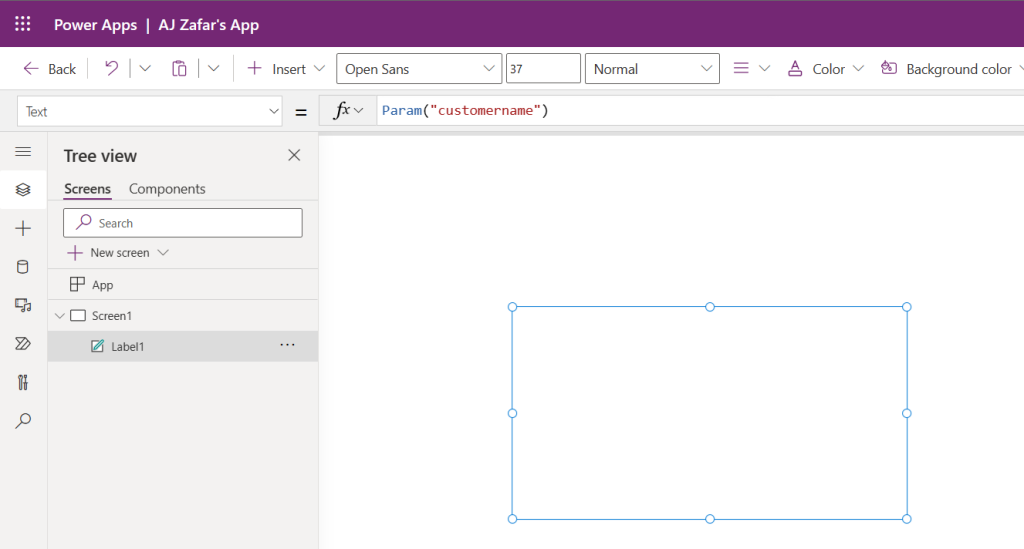
Task: Open the Insert menu
Action: pos(286,69)
